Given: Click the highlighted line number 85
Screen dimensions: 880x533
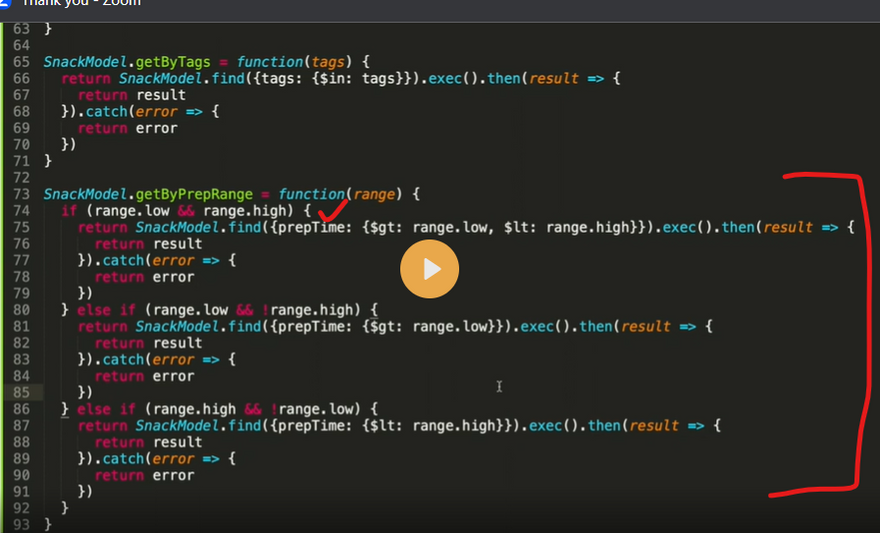Looking at the screenshot, I should pos(21,392).
